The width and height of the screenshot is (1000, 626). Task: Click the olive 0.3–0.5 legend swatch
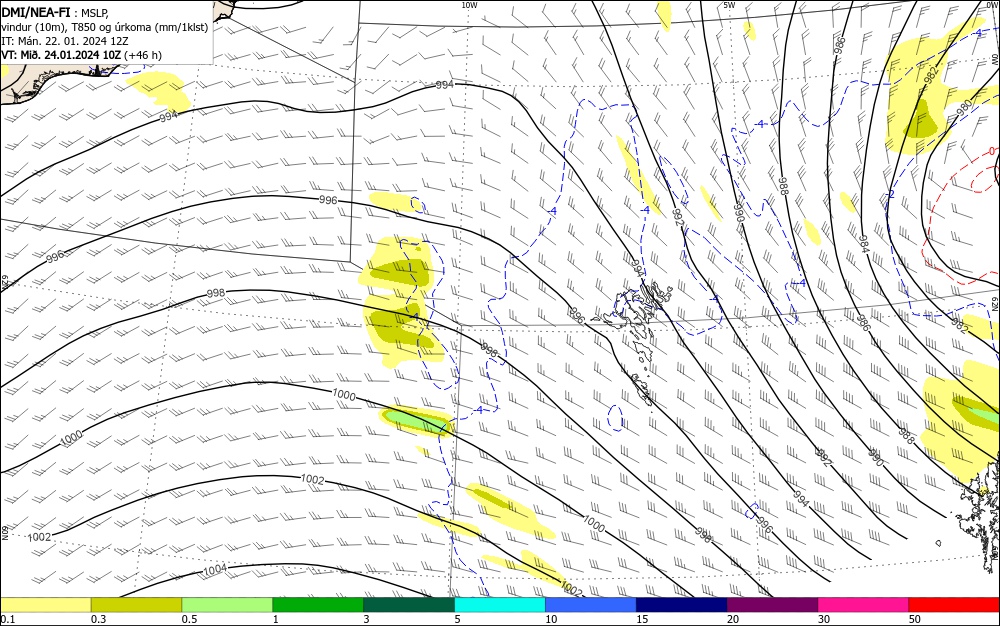[x=136, y=605]
